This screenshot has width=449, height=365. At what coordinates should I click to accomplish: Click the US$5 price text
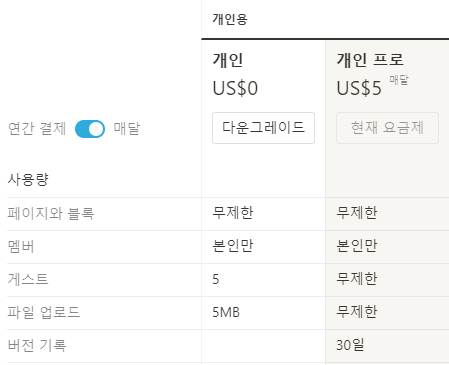point(359,89)
